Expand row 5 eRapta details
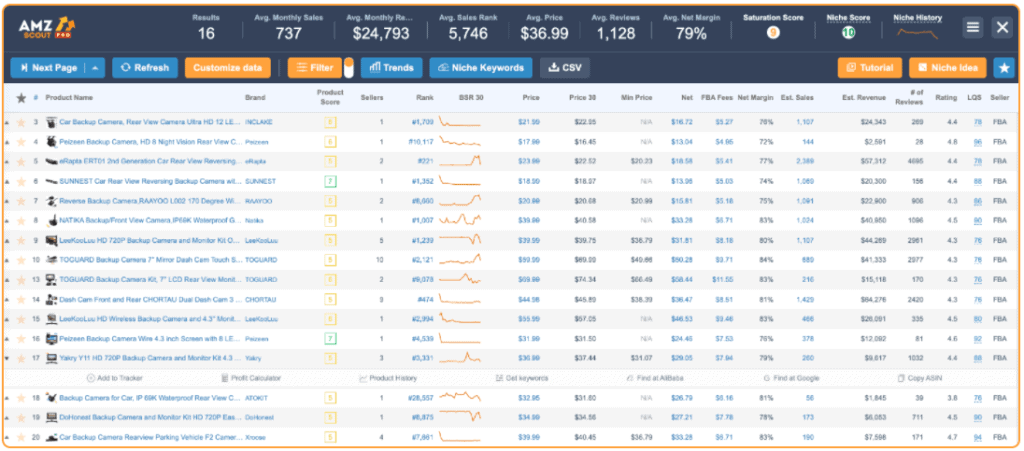Viewport: 1024px width, 451px height. pos(7,161)
